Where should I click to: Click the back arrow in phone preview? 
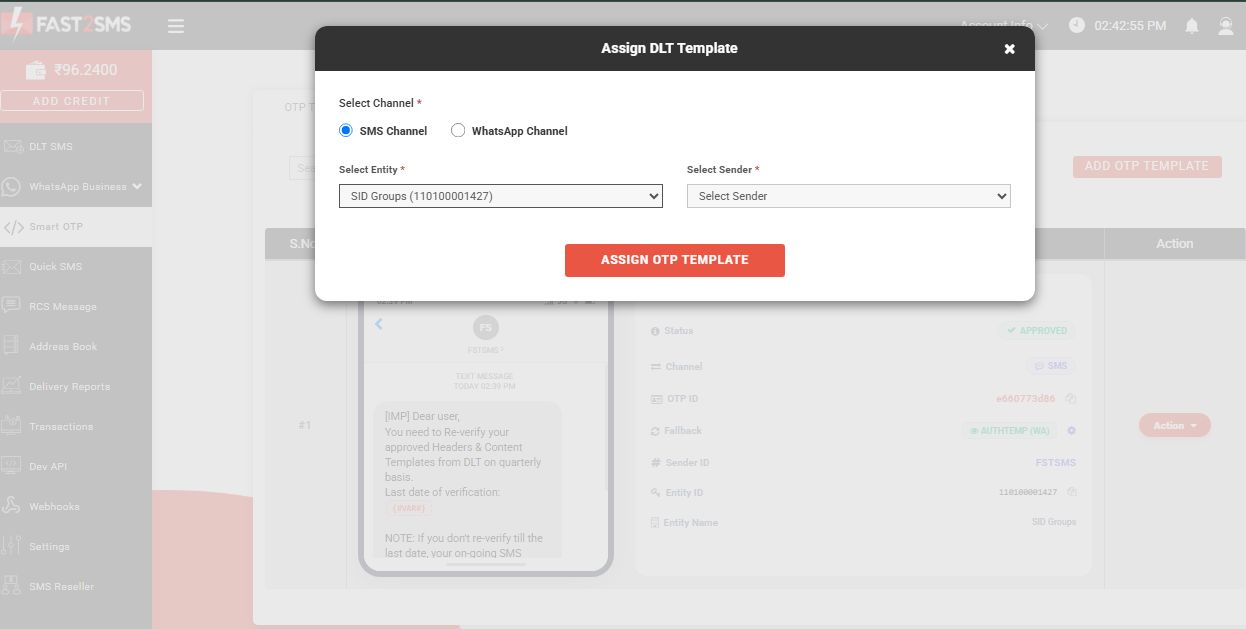379,324
